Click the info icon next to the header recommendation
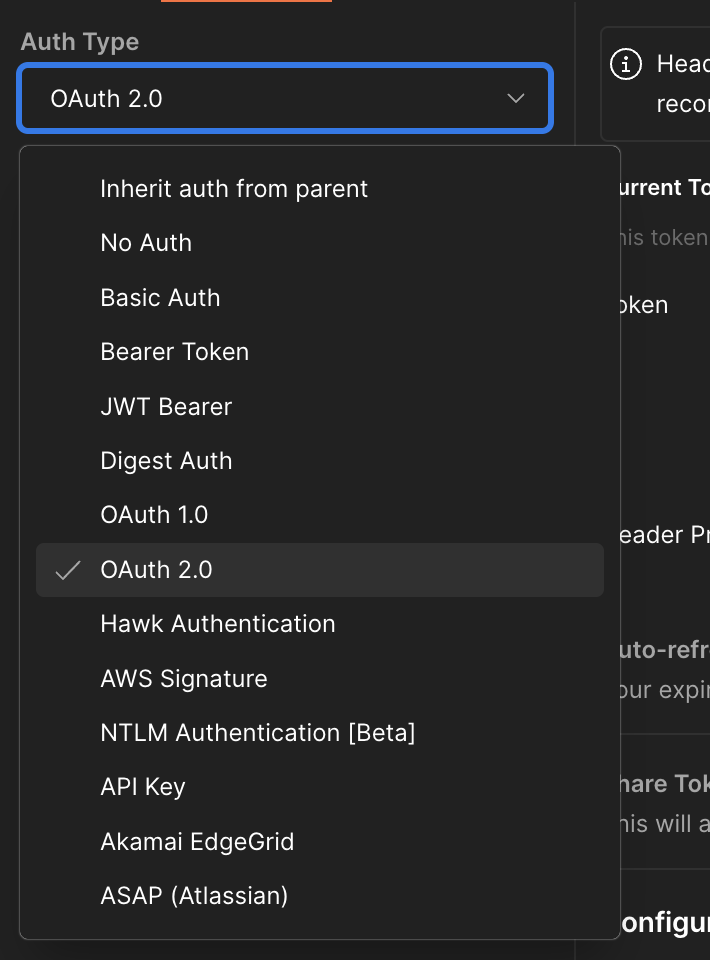 pyautogui.click(x=625, y=64)
